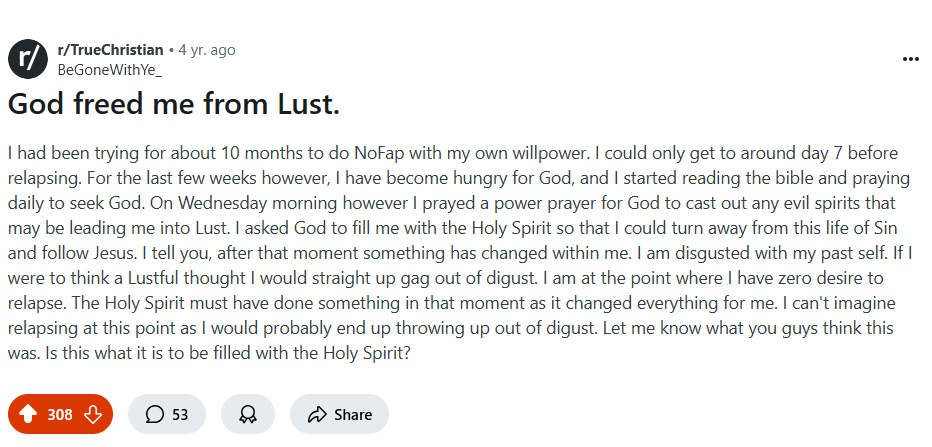Click the 308 vote score
The height and width of the screenshot is (447, 932).
point(60,414)
